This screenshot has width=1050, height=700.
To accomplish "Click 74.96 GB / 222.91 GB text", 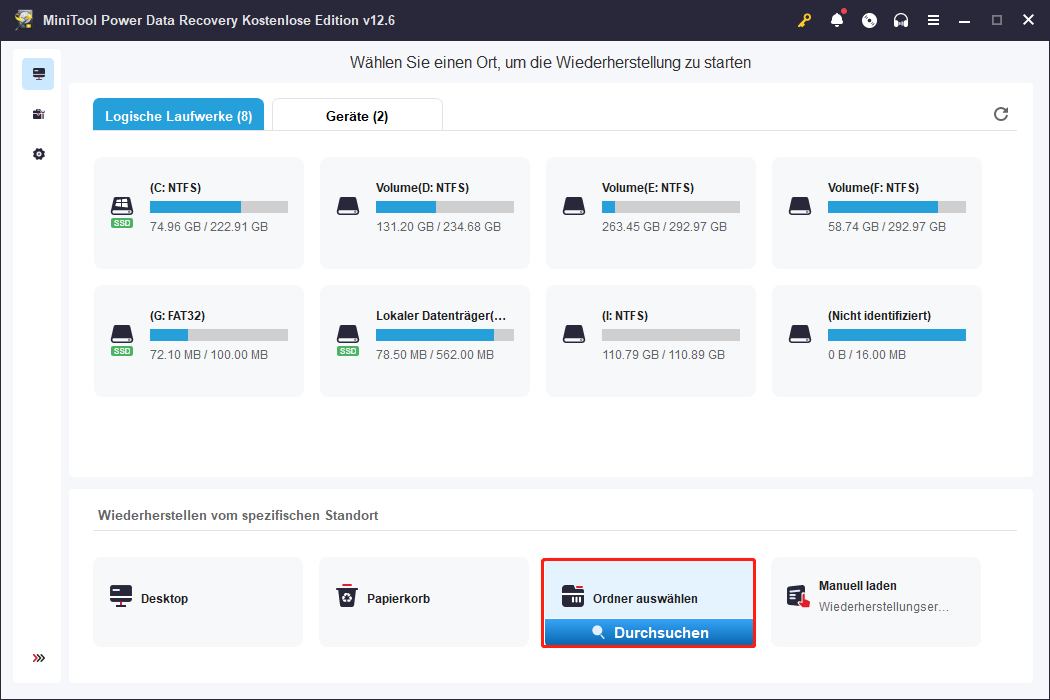I will (209, 226).
